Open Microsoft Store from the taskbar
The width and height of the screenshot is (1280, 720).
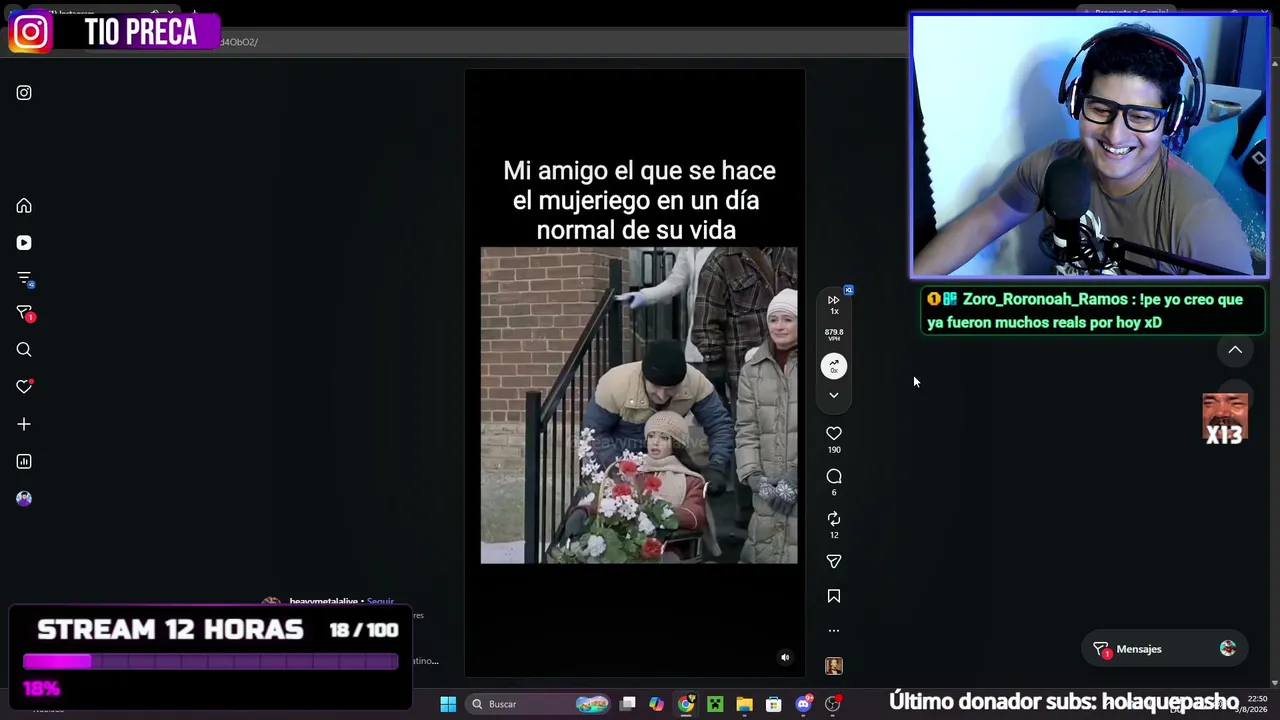[x=773, y=704]
